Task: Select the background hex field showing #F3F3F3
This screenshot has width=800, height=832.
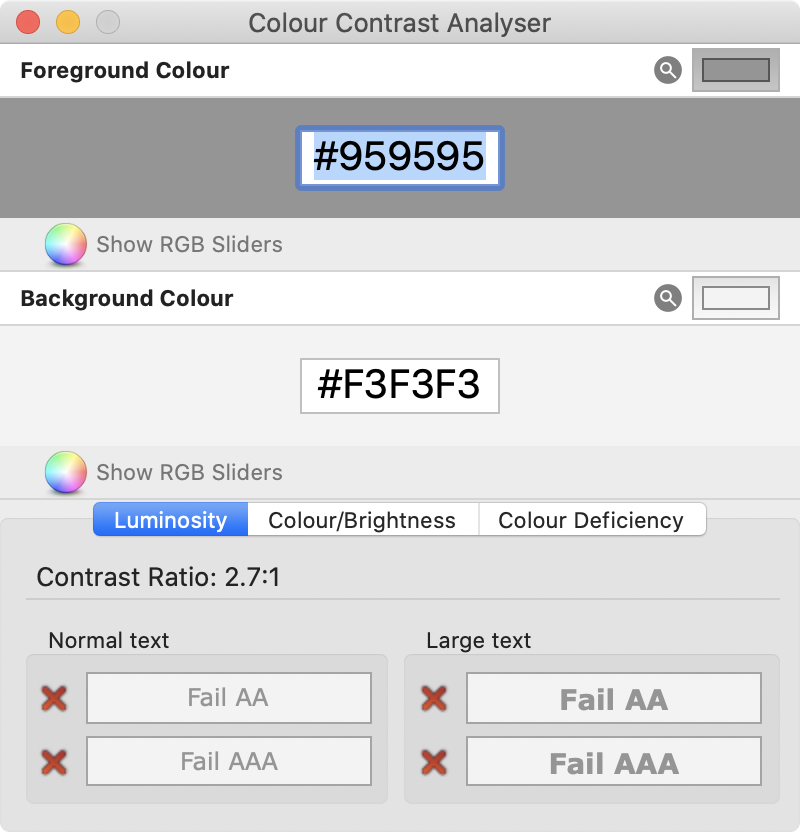Action: click(x=399, y=386)
